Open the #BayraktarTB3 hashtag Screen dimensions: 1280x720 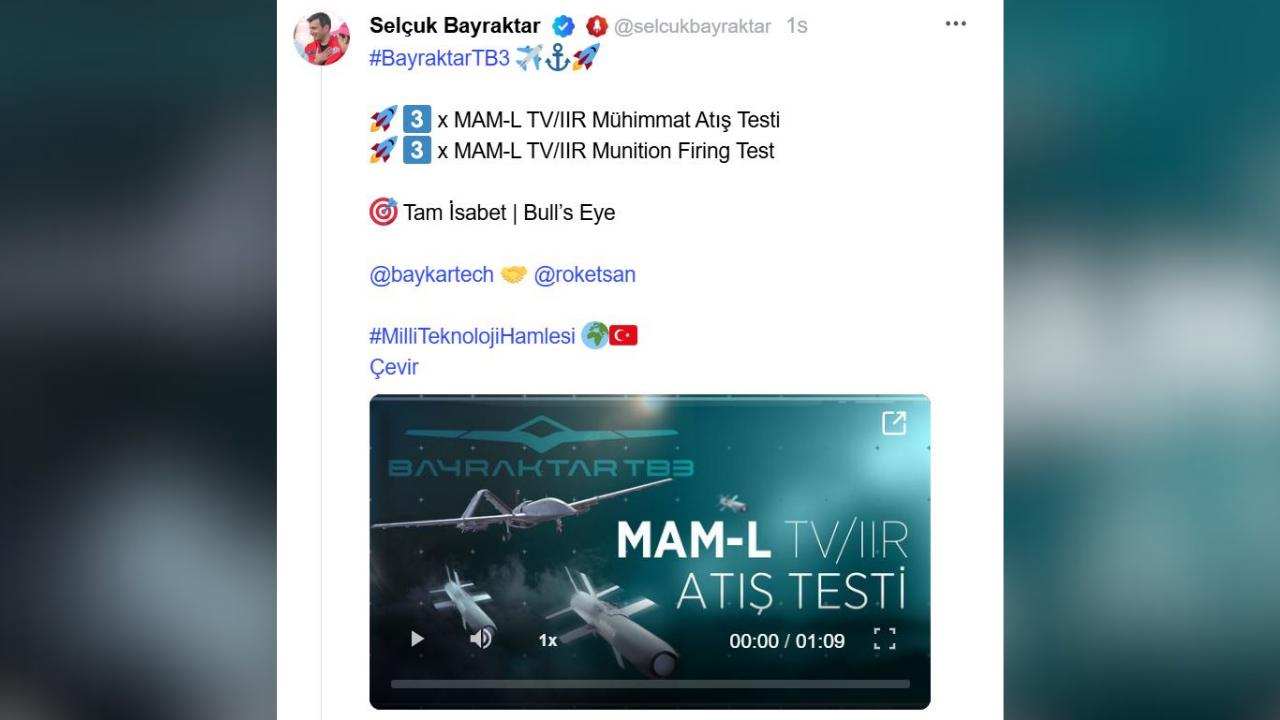pyautogui.click(x=440, y=57)
